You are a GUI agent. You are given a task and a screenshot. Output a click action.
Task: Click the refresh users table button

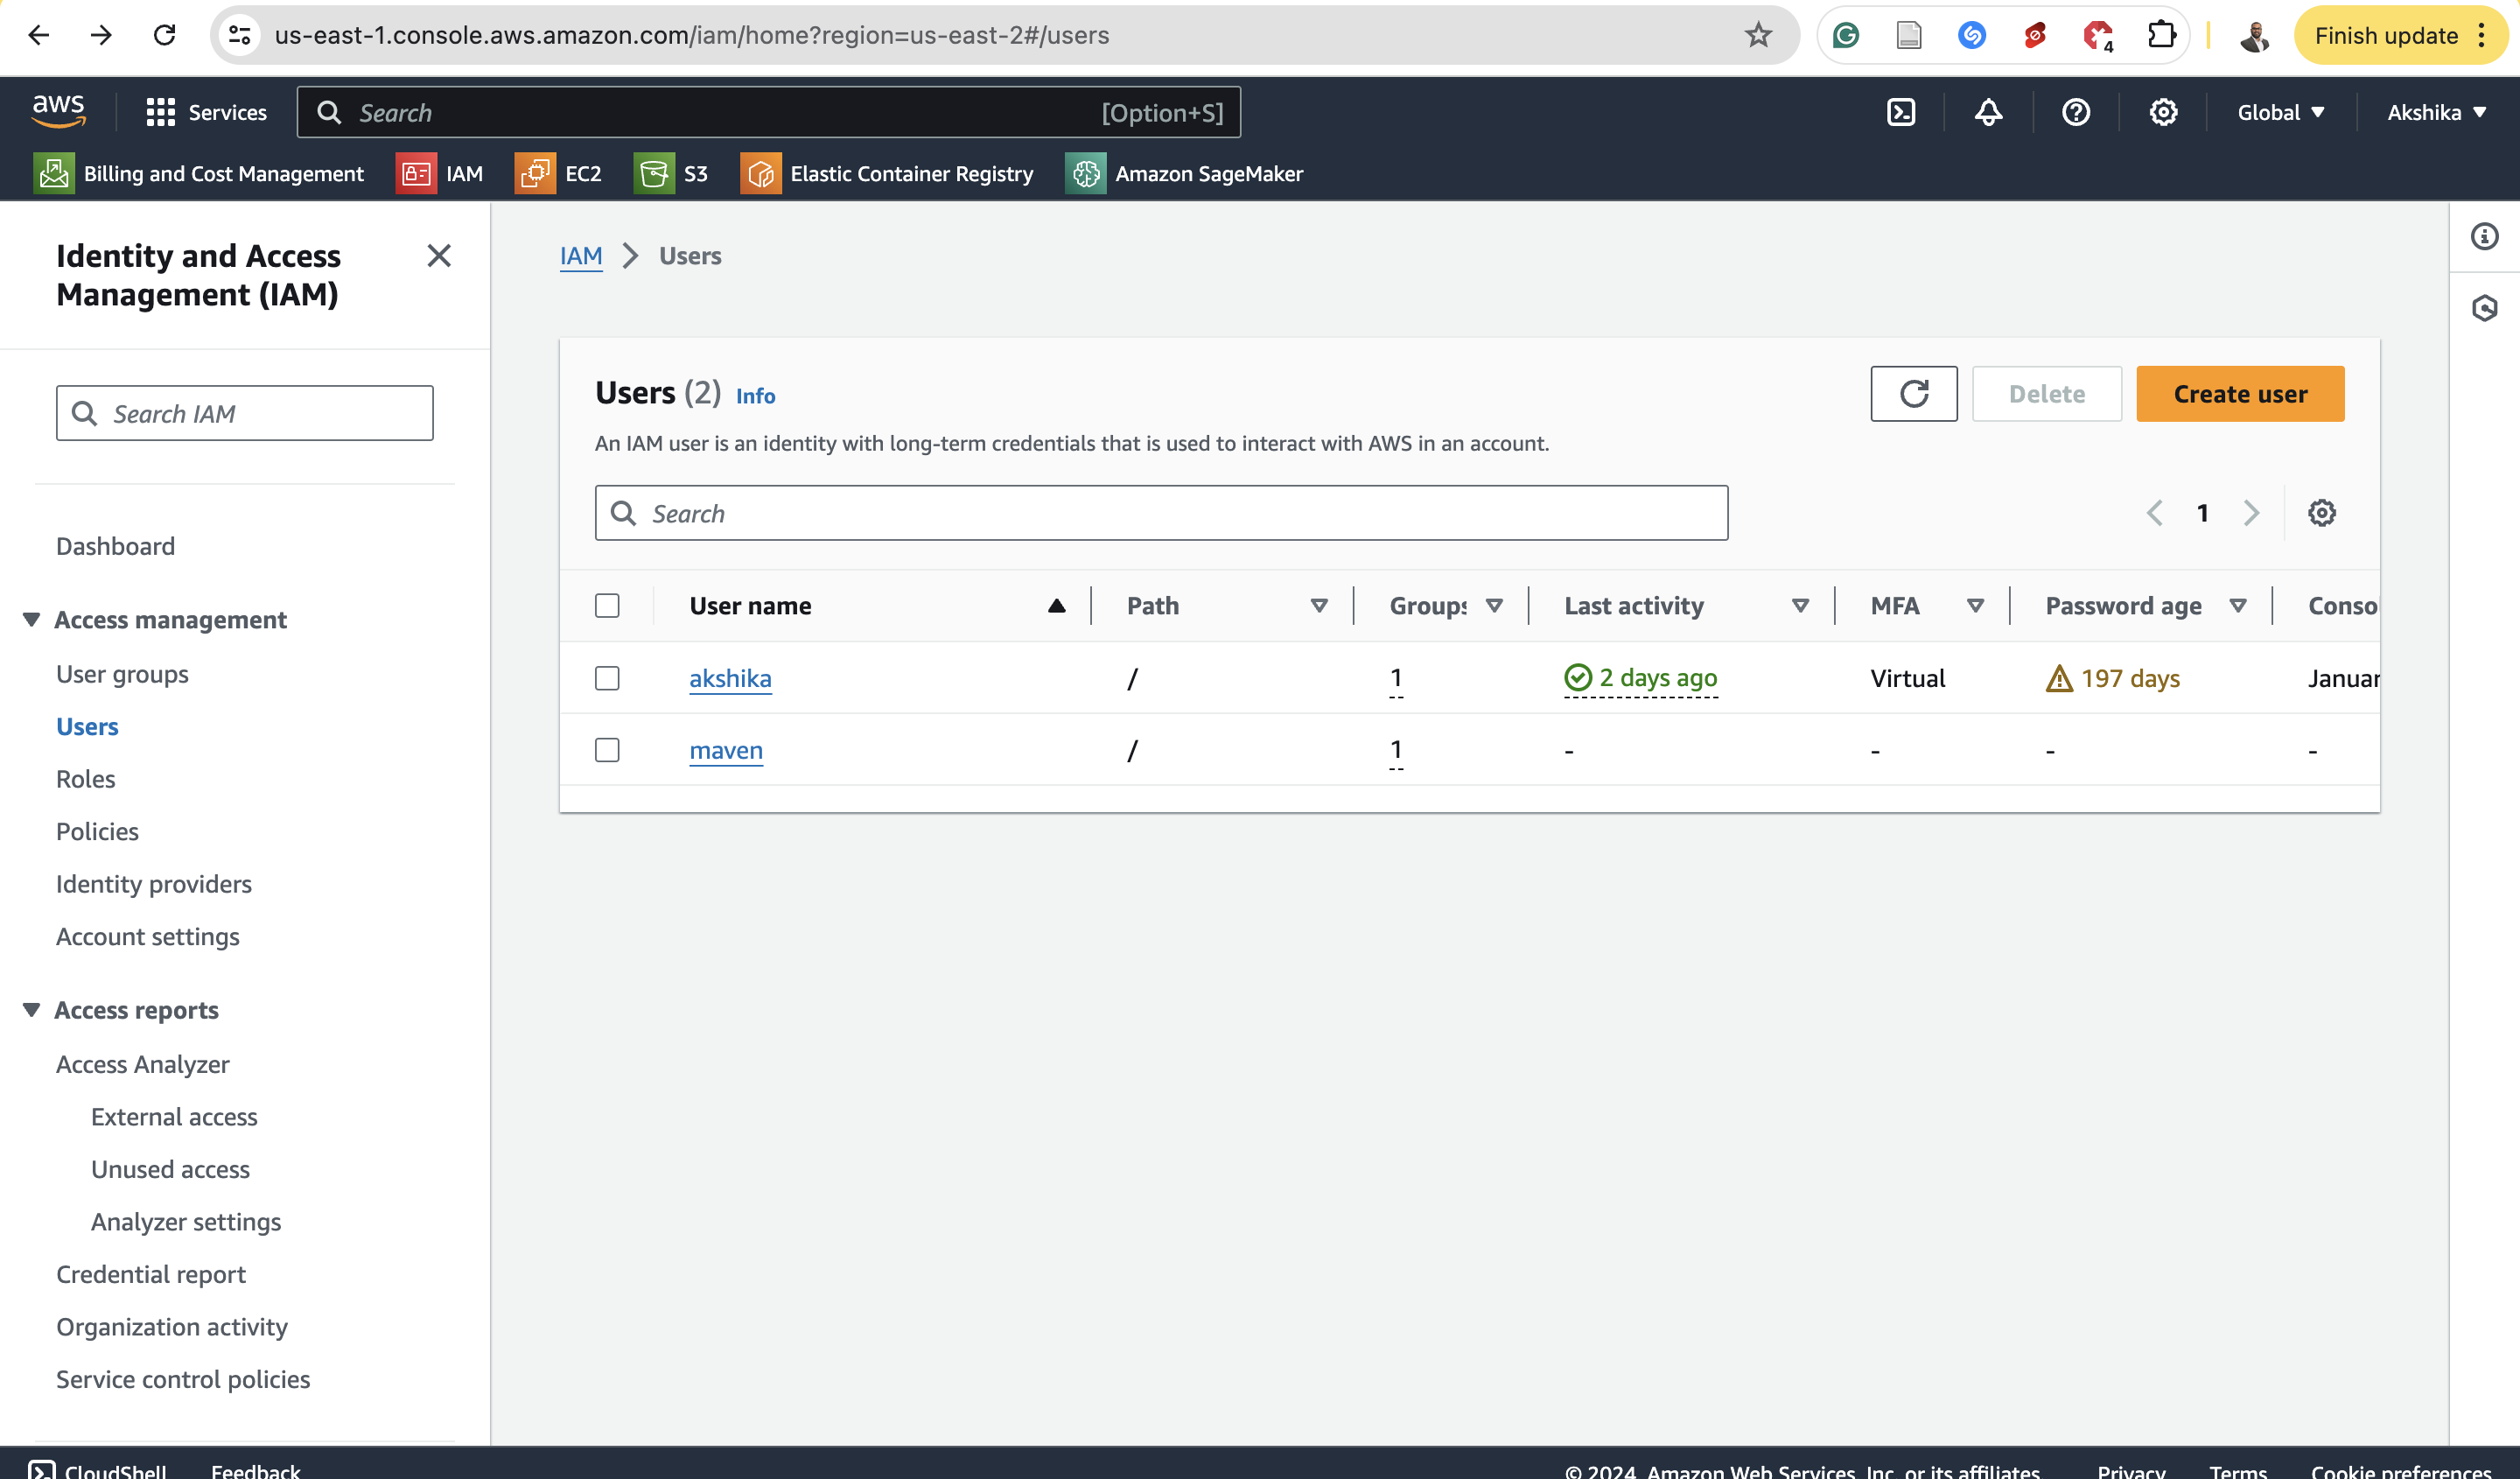(x=1913, y=394)
